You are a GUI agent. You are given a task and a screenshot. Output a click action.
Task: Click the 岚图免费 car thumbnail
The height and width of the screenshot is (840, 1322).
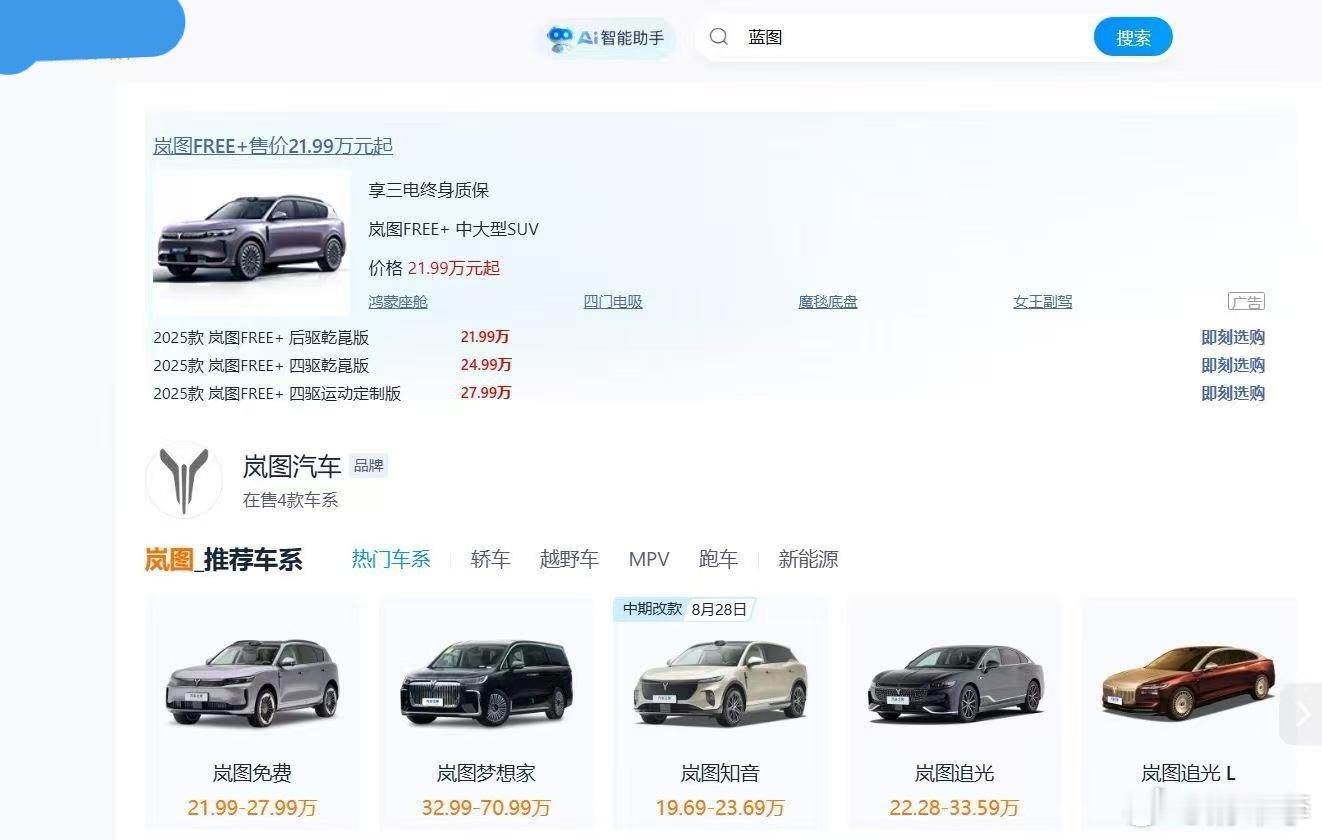(x=252, y=683)
